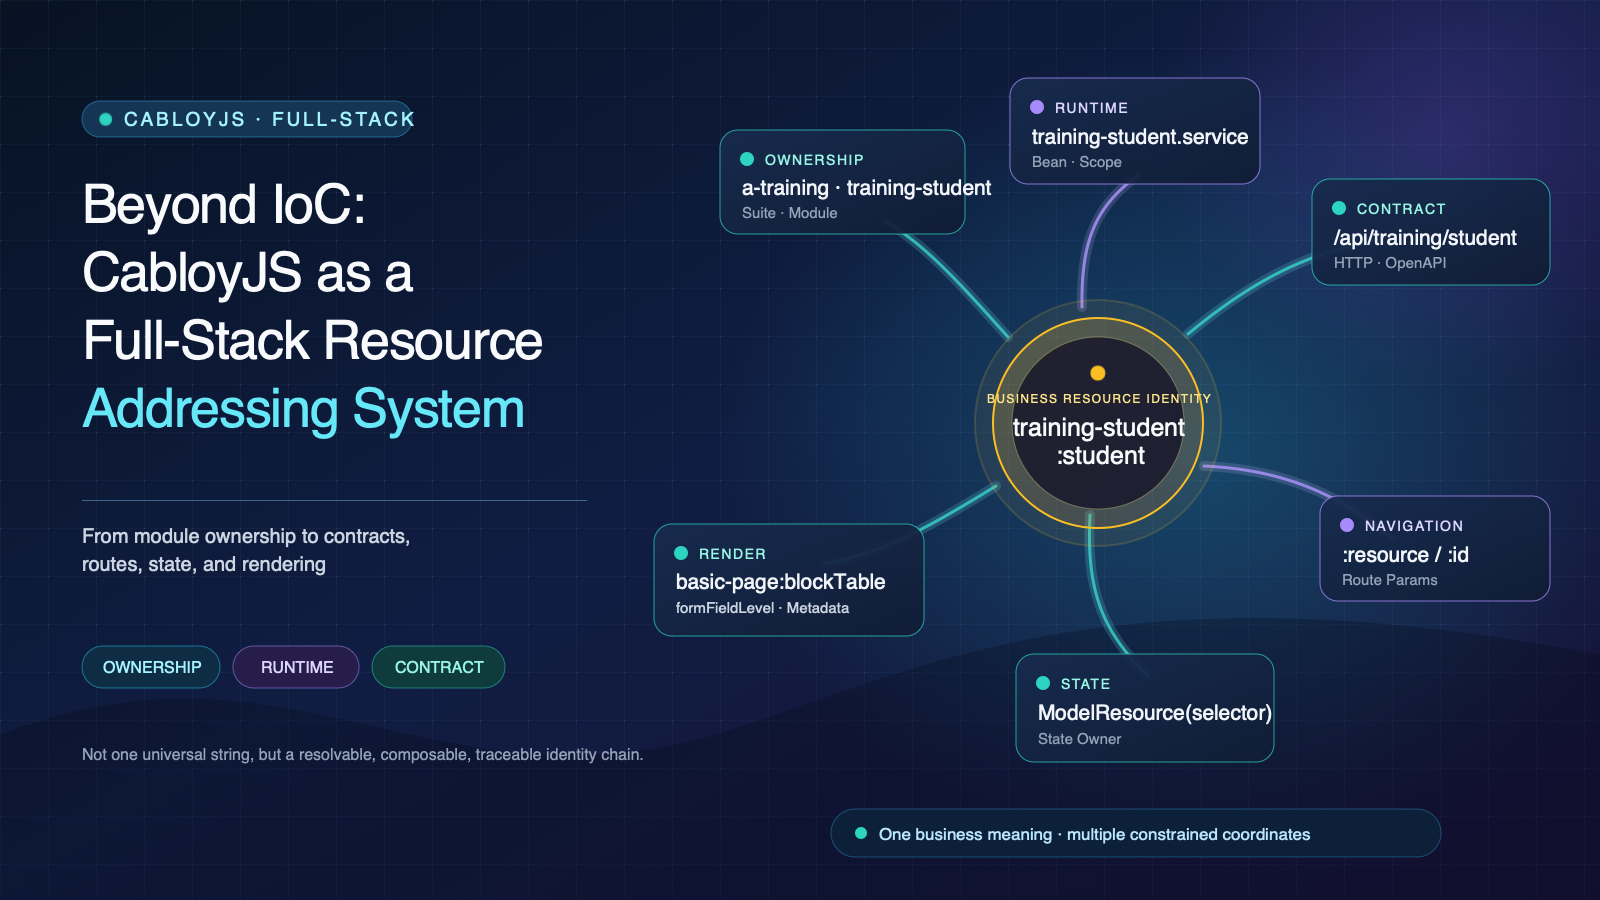Click the teal dot beside RENDER heading
Viewport: 1600px width, 900px height.
681,553
